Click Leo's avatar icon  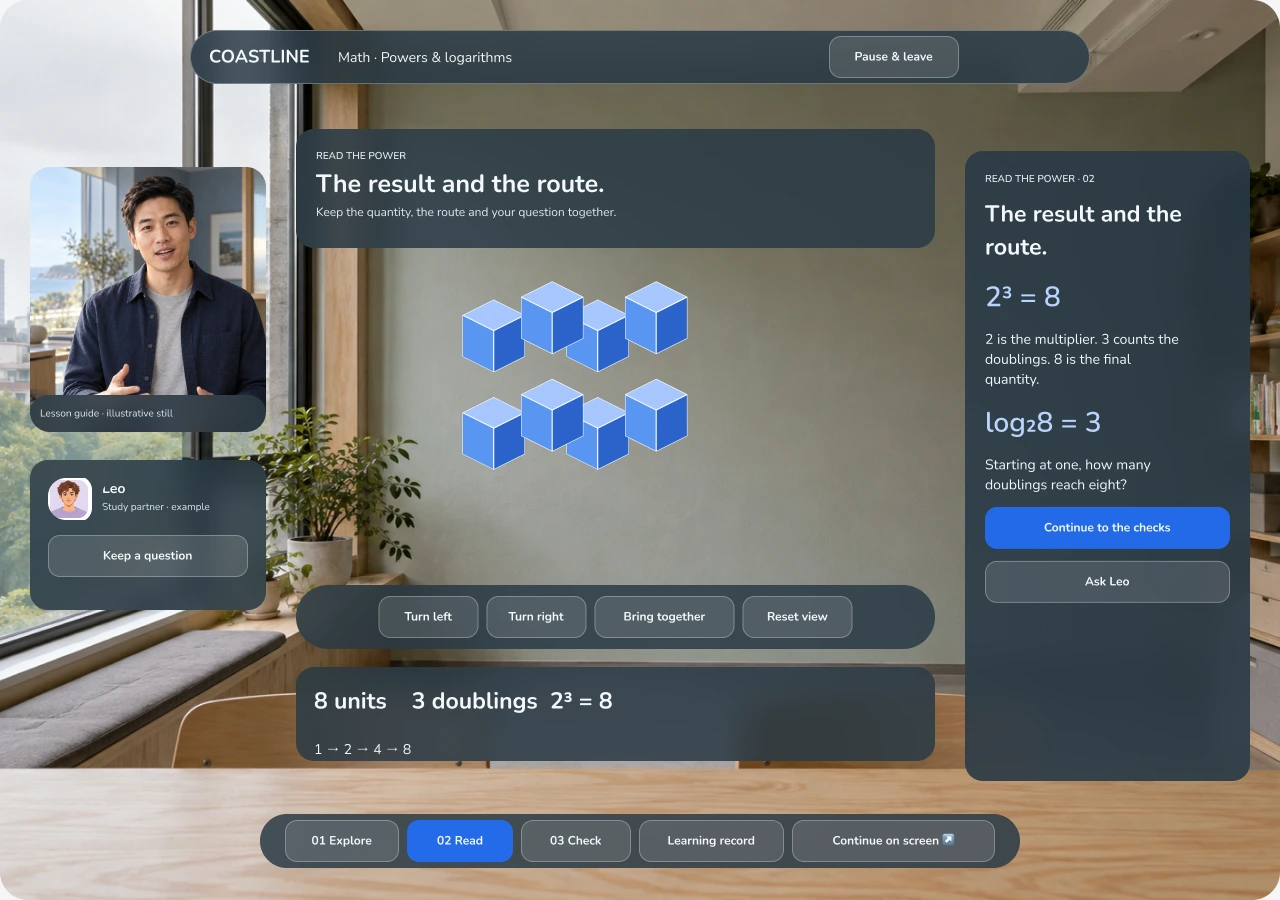[70, 499]
